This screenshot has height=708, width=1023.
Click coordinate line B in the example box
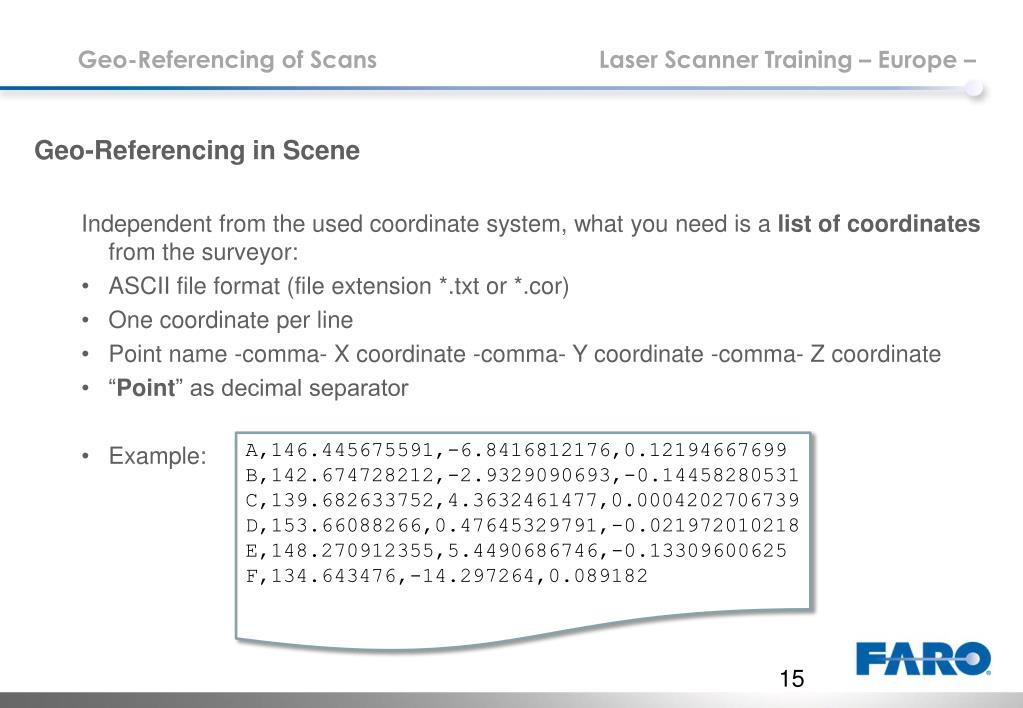point(522,475)
